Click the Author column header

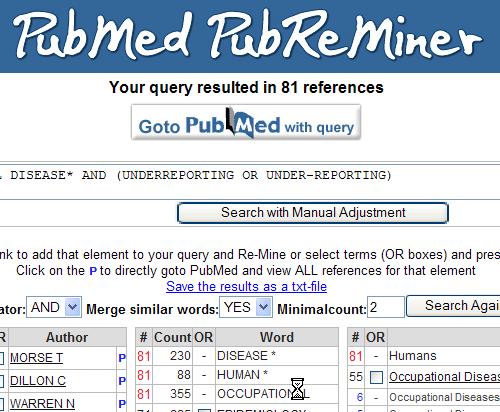pos(67,337)
